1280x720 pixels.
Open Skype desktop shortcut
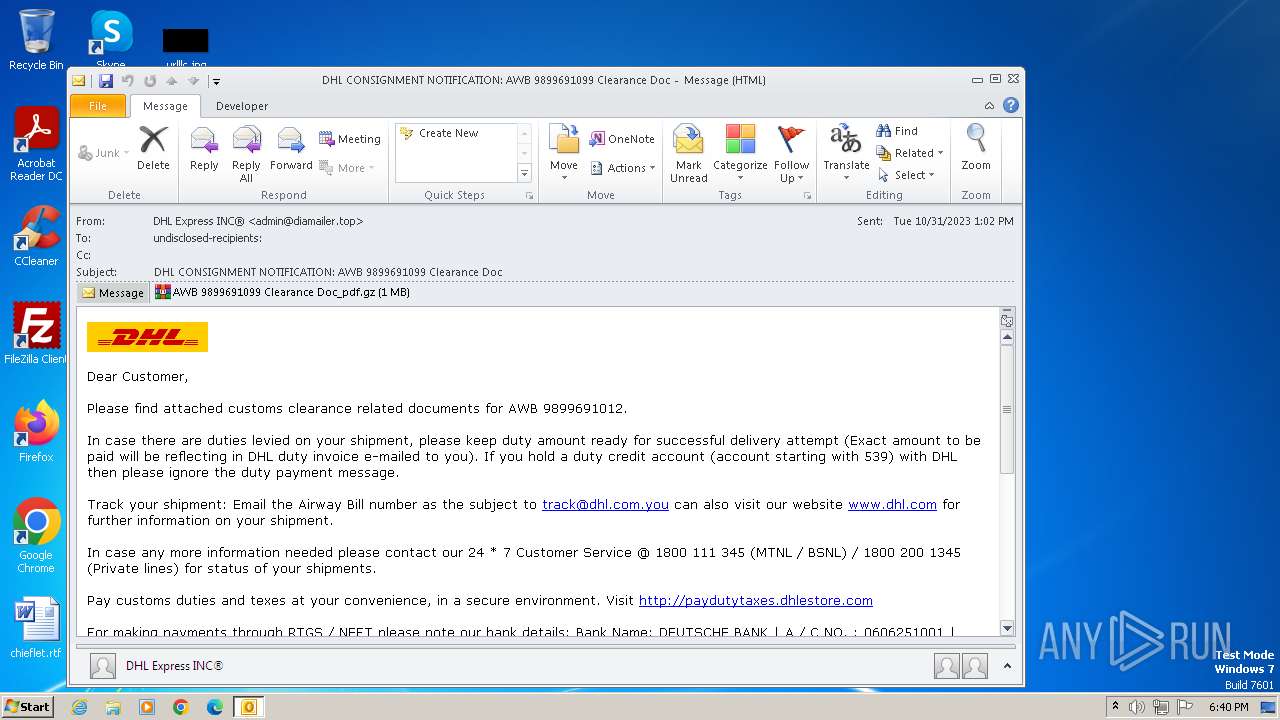tap(110, 40)
